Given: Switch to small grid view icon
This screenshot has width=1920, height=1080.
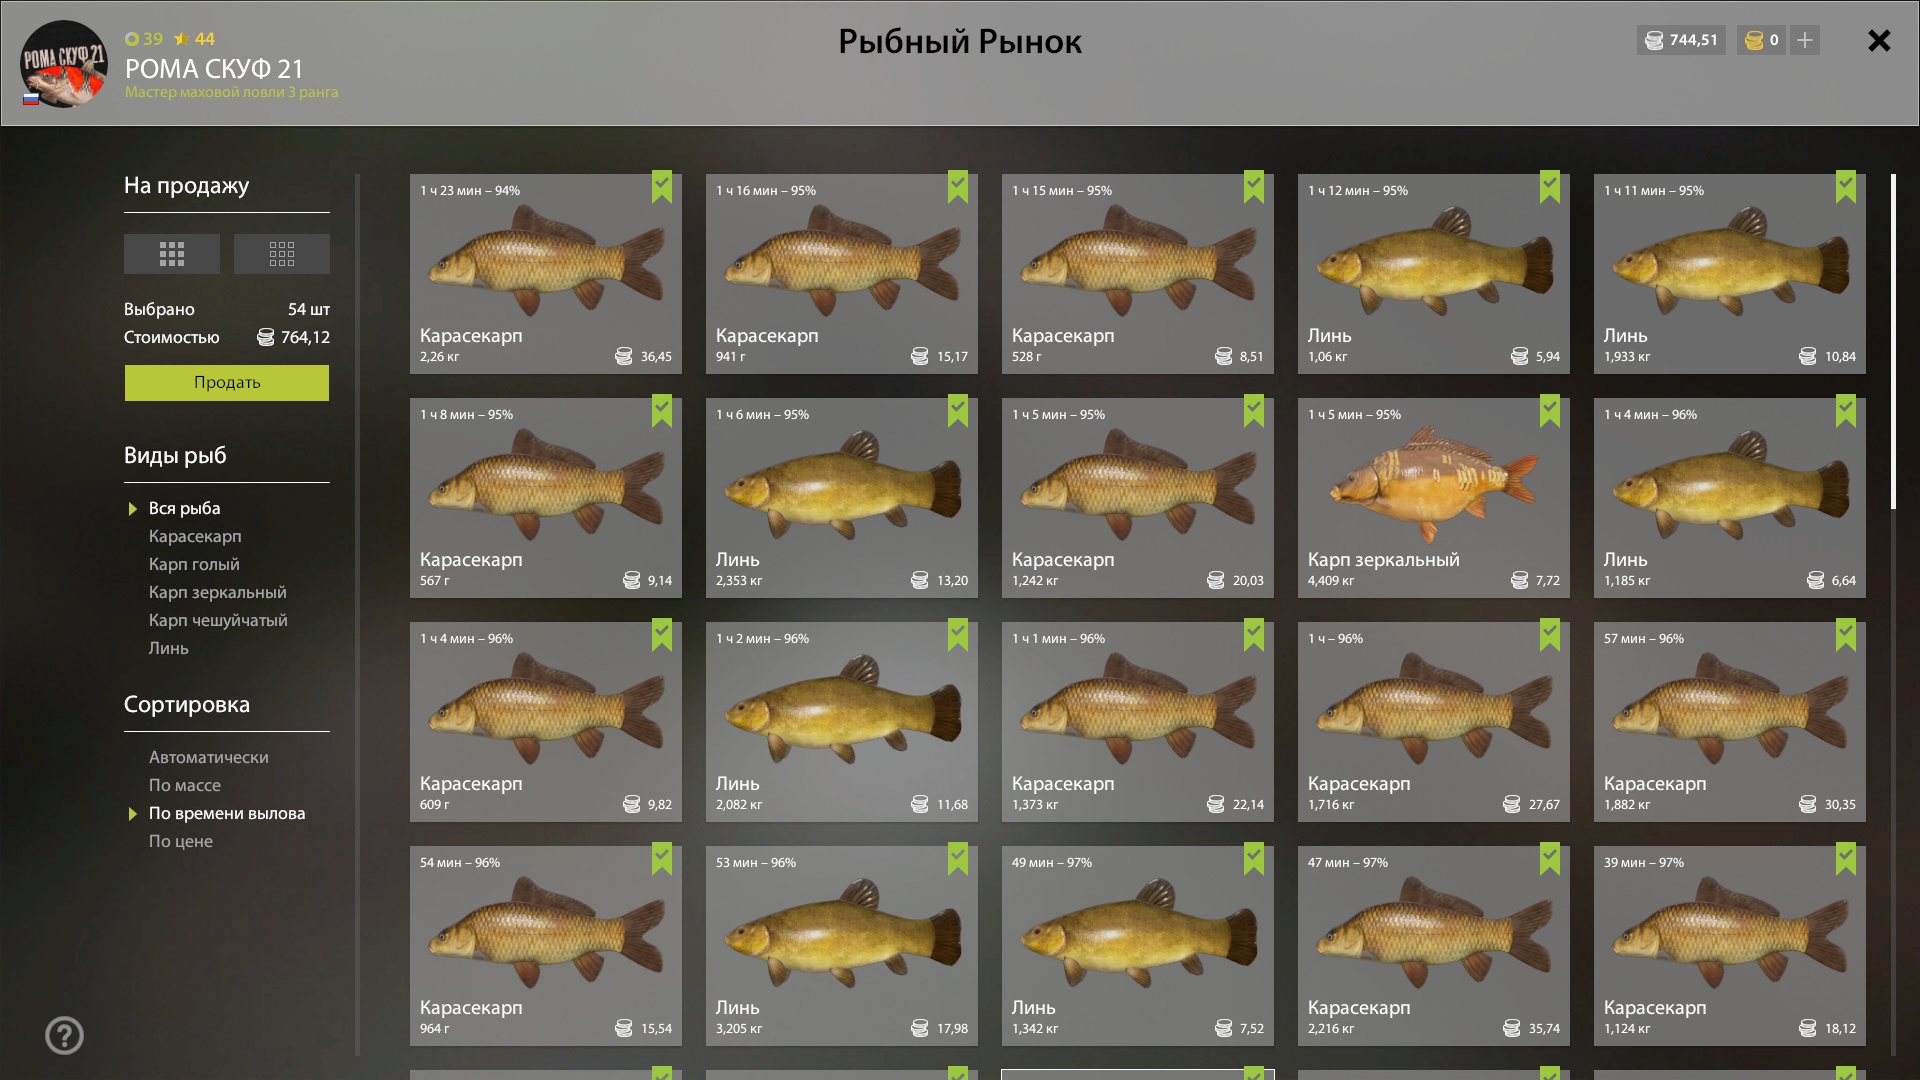Looking at the screenshot, I should pyautogui.click(x=282, y=254).
